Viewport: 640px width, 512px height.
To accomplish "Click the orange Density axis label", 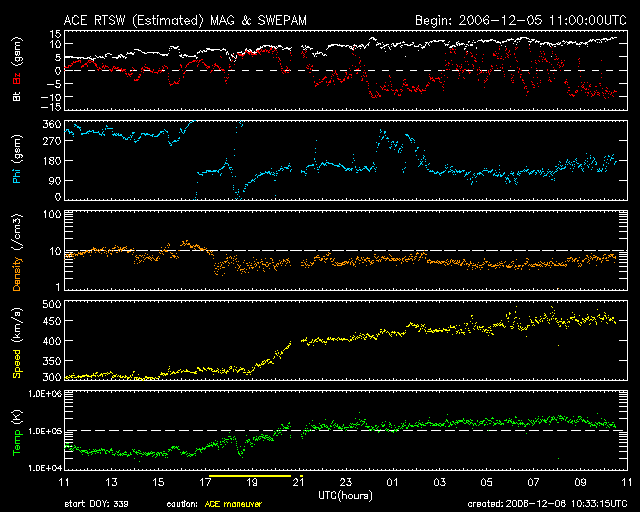I will point(16,254).
